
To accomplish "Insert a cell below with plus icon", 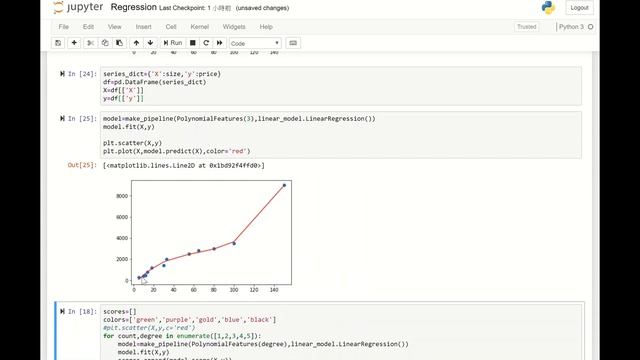I will coord(74,43).
